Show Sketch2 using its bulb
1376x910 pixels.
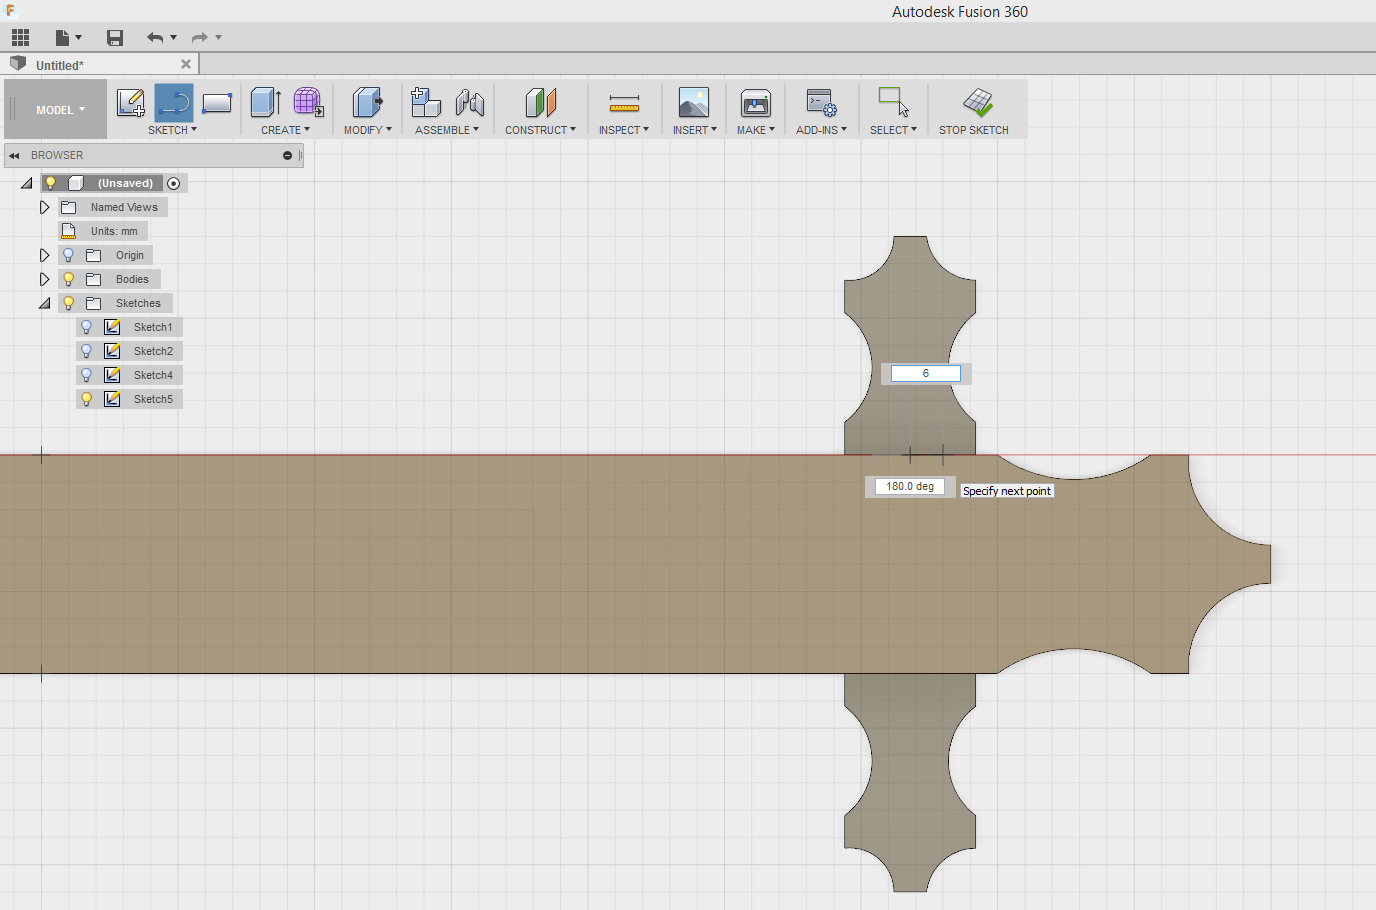coord(87,351)
